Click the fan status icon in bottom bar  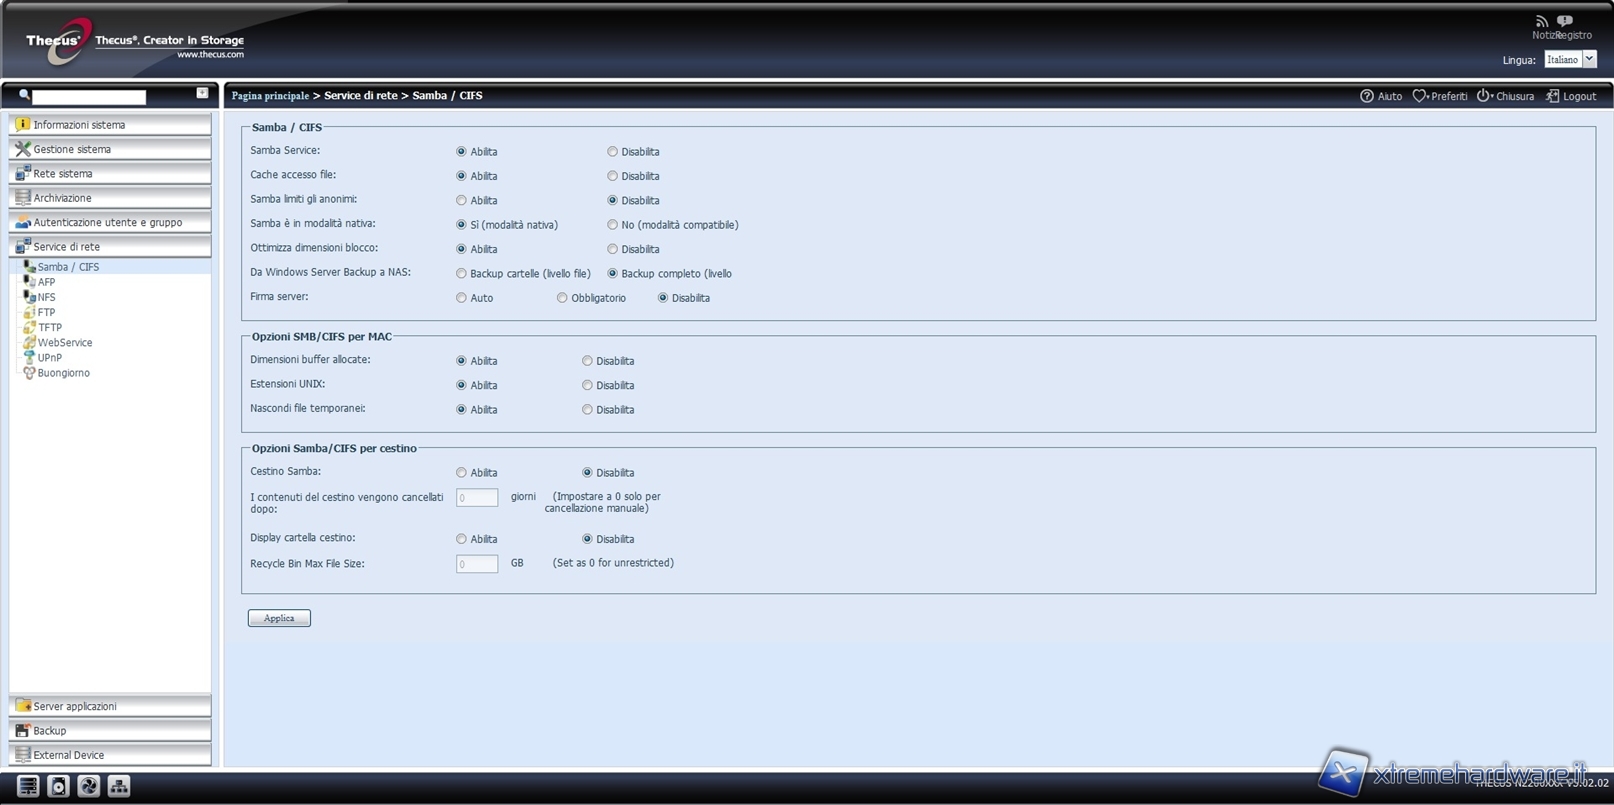pos(89,787)
